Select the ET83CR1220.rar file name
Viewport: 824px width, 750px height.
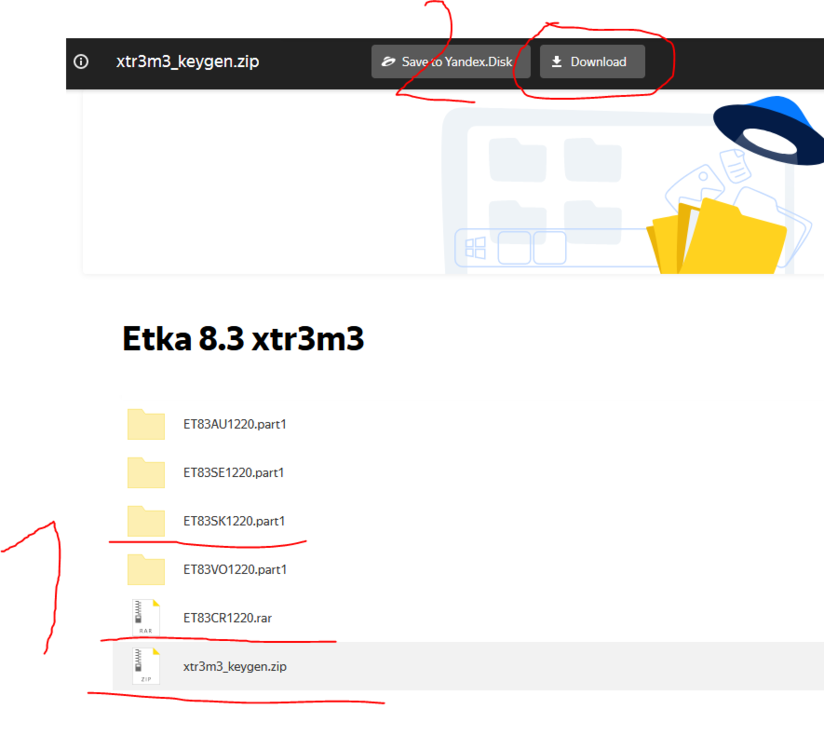pos(227,618)
